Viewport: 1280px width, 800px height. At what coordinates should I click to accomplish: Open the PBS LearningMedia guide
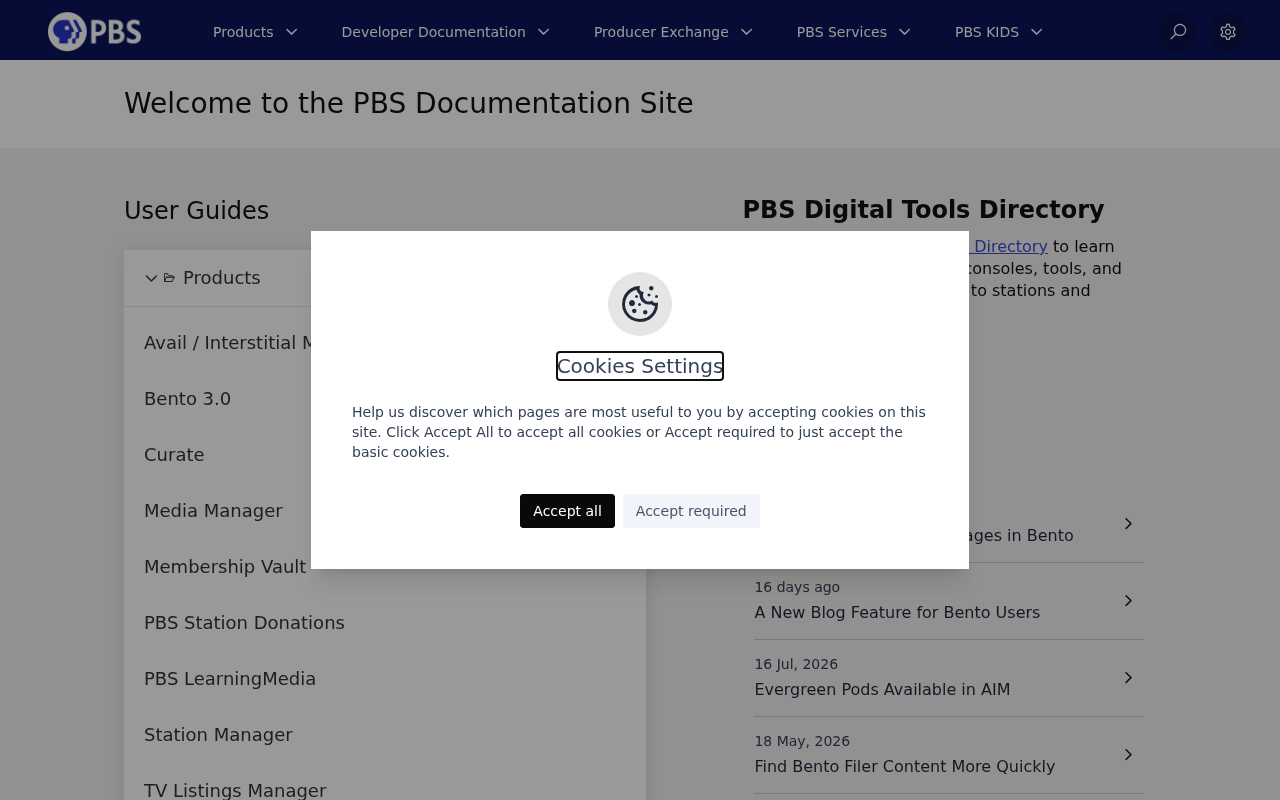click(x=230, y=679)
